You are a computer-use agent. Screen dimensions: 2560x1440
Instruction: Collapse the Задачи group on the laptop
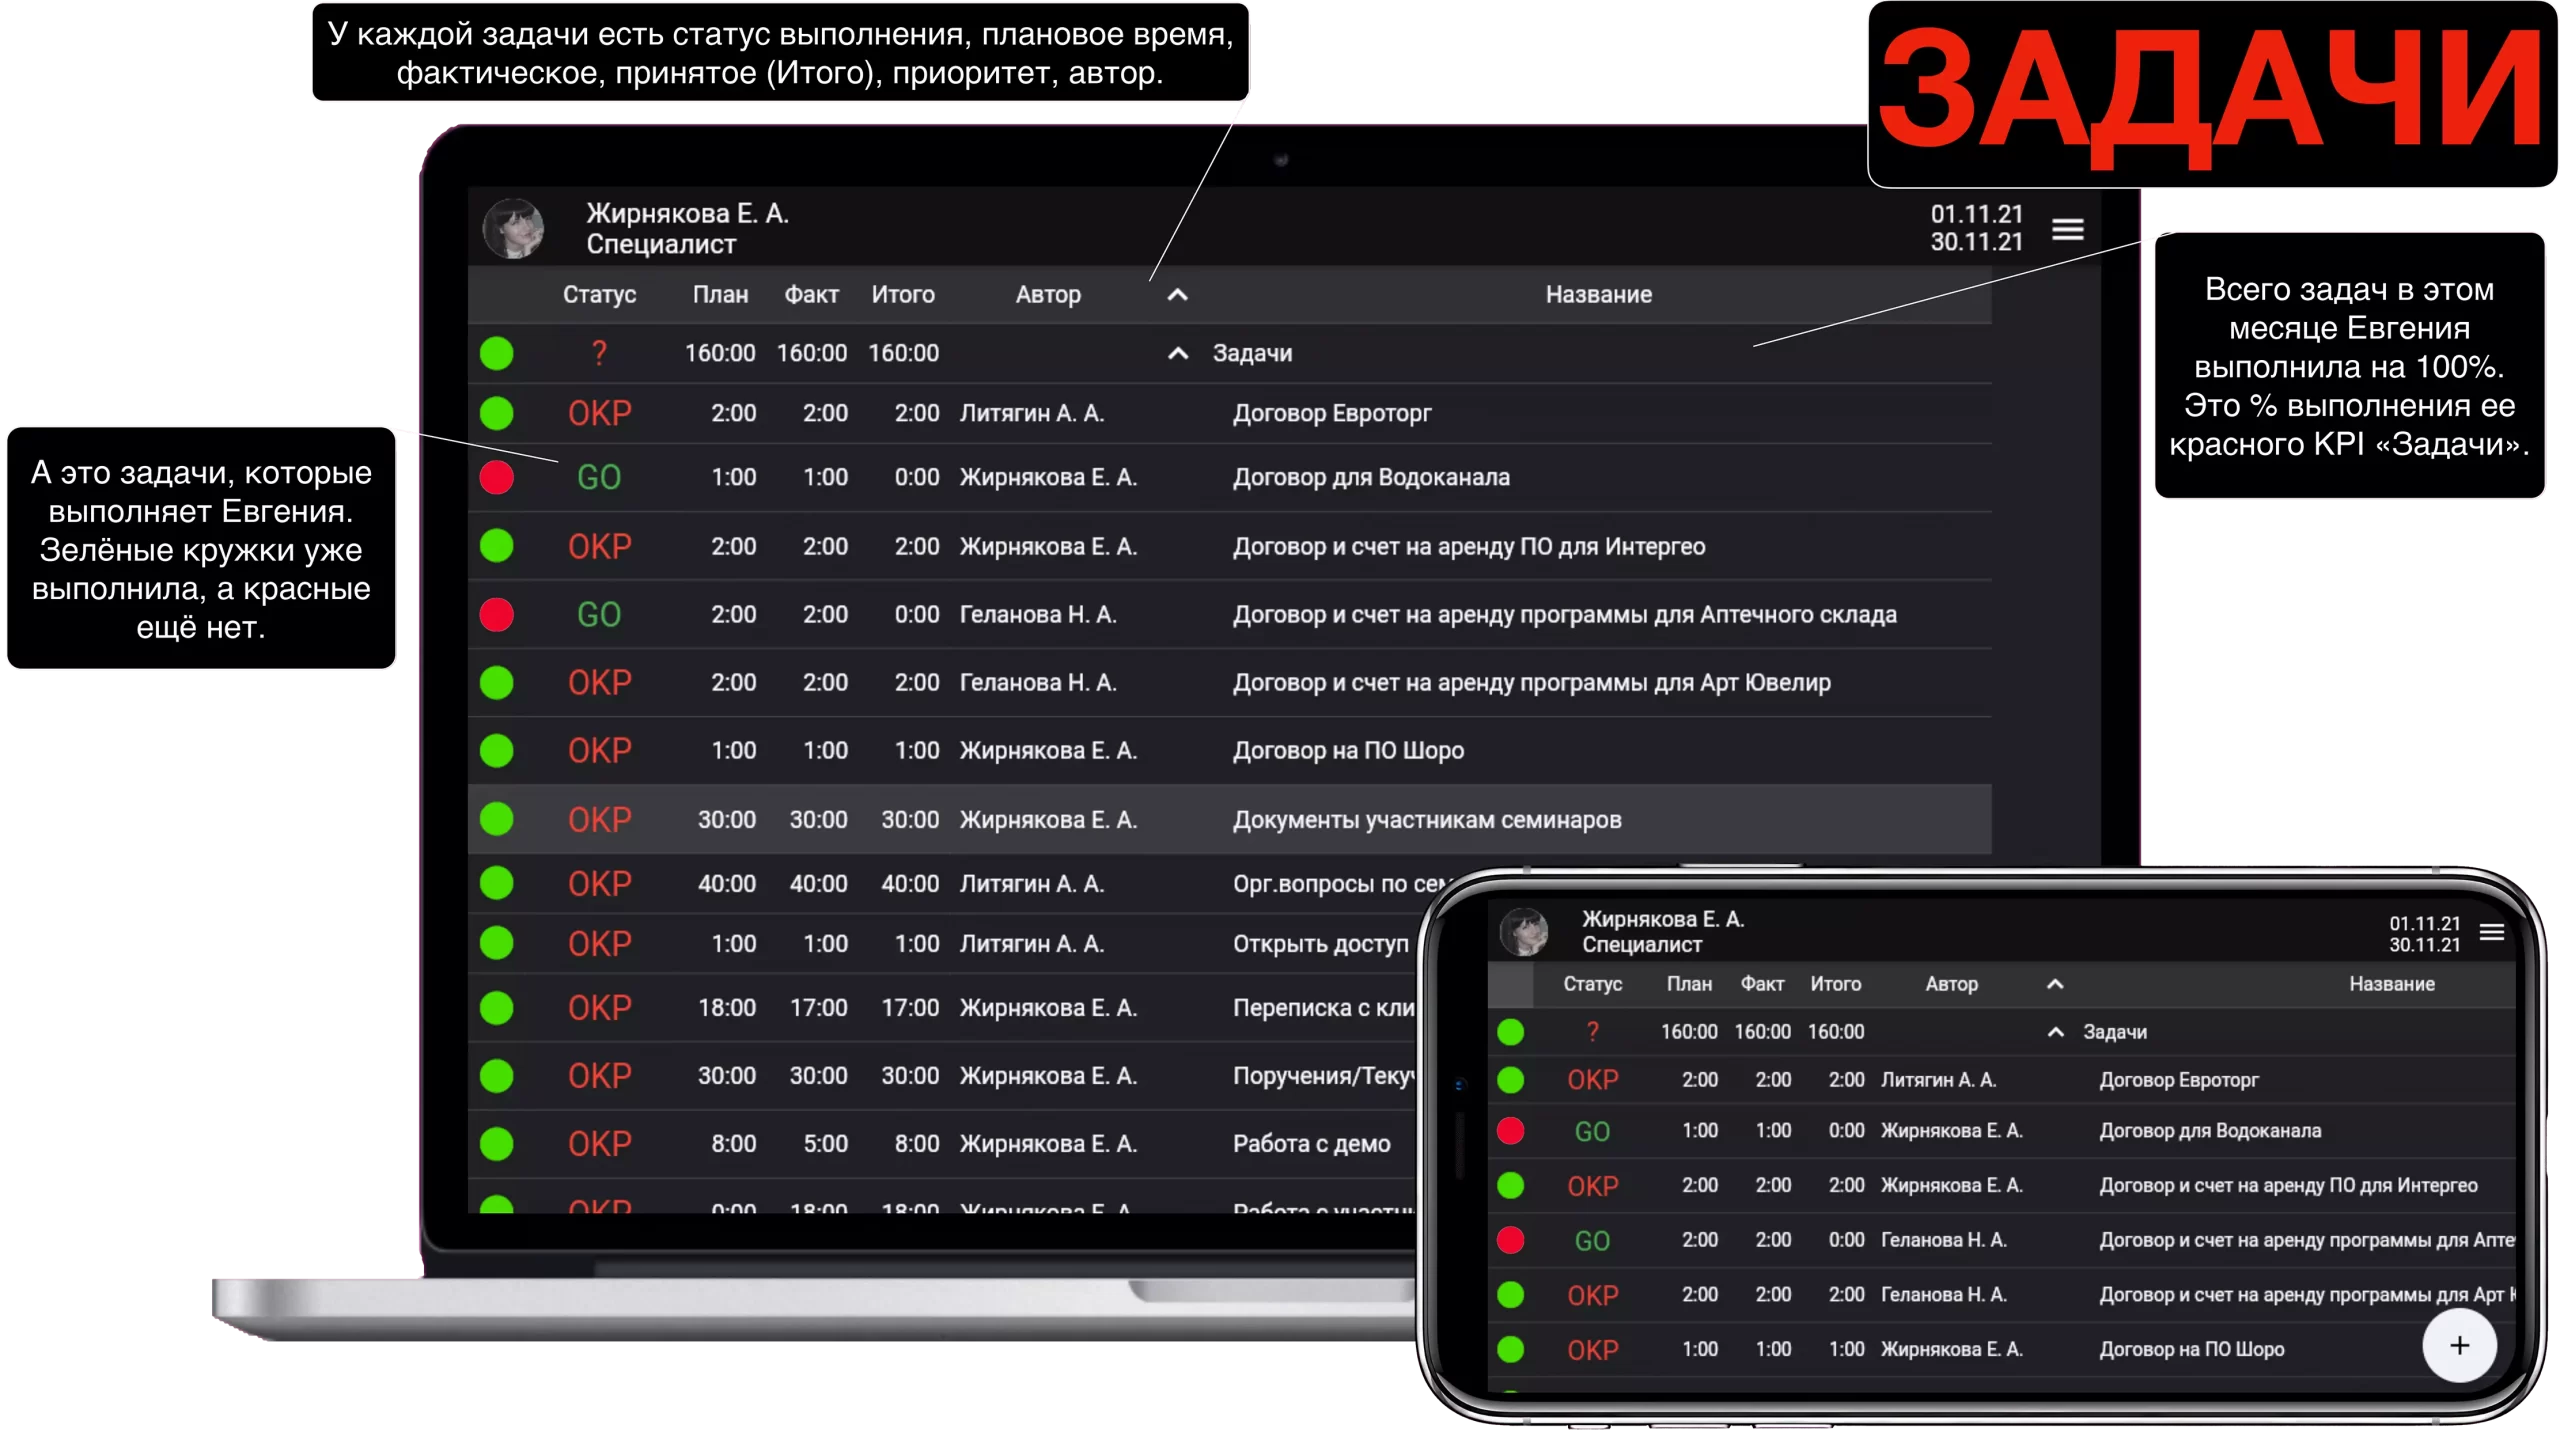coord(1178,353)
